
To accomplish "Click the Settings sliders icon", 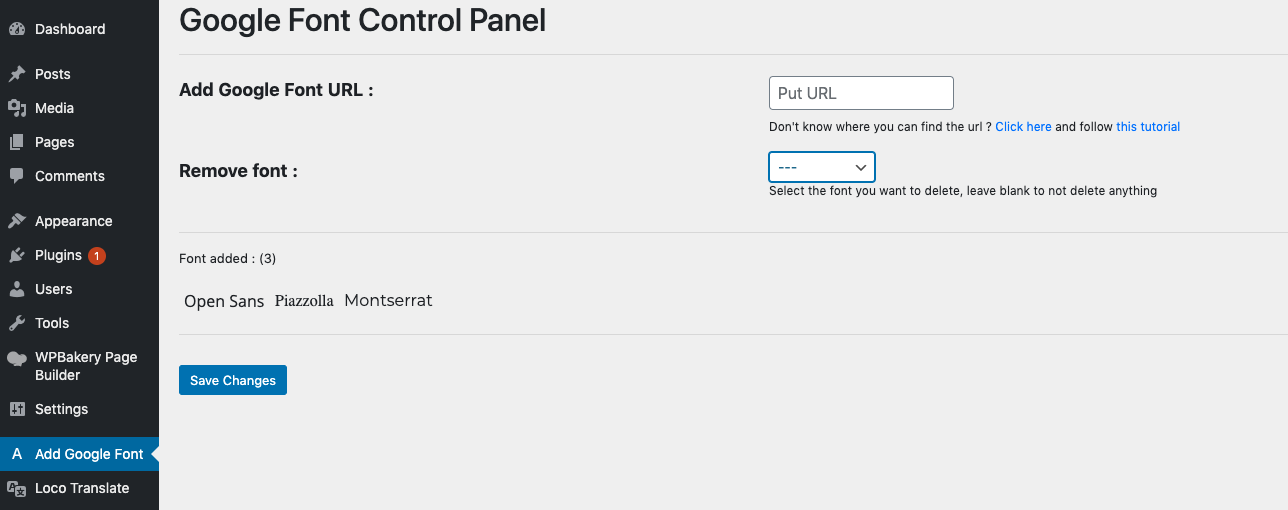I will (16, 409).
